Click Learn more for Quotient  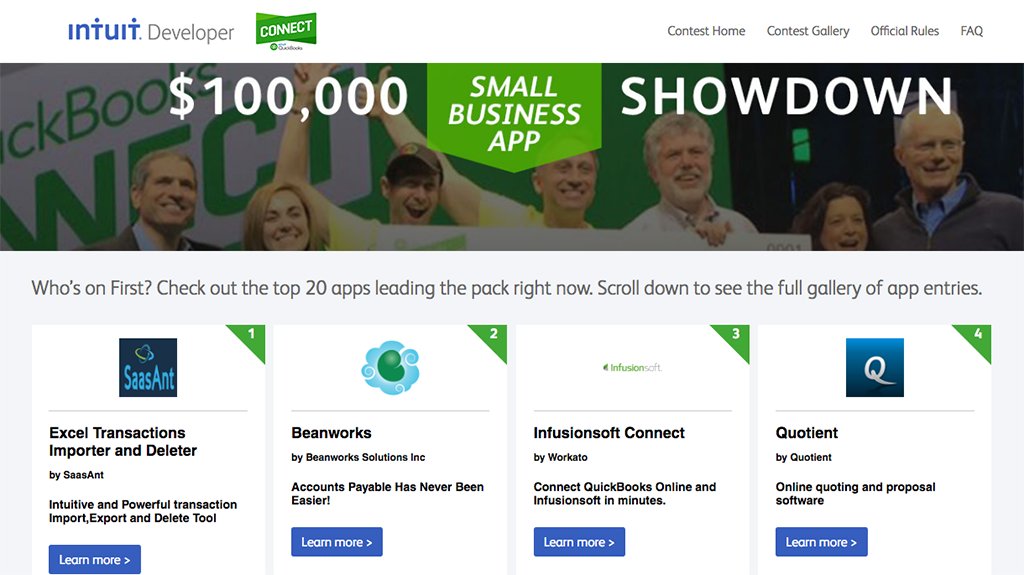[x=822, y=542]
